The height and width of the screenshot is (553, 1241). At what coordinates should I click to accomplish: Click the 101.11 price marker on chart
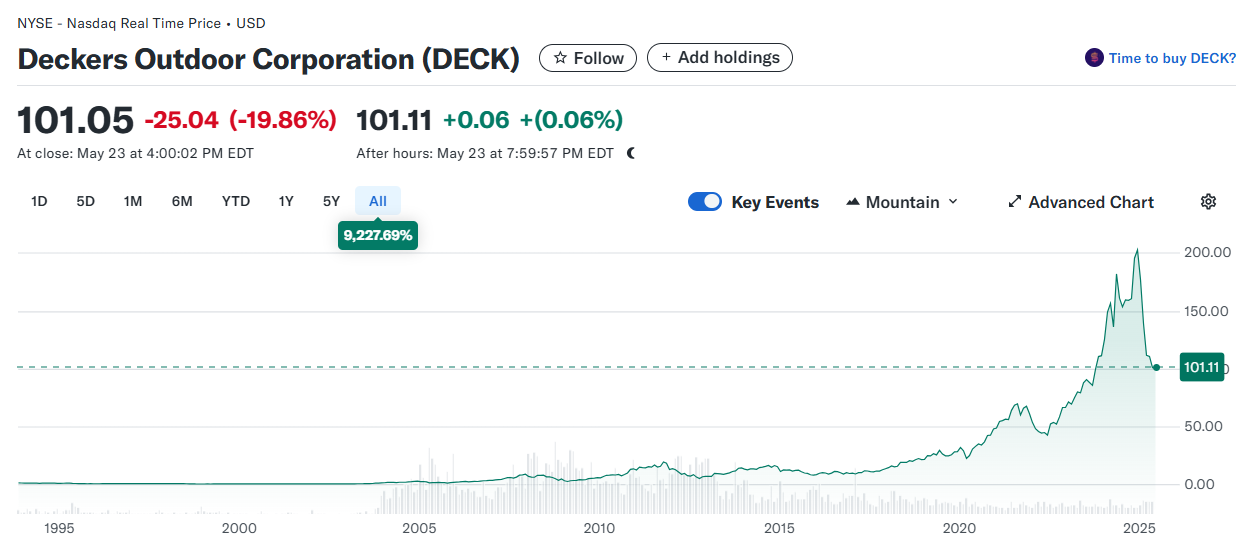pos(1202,368)
